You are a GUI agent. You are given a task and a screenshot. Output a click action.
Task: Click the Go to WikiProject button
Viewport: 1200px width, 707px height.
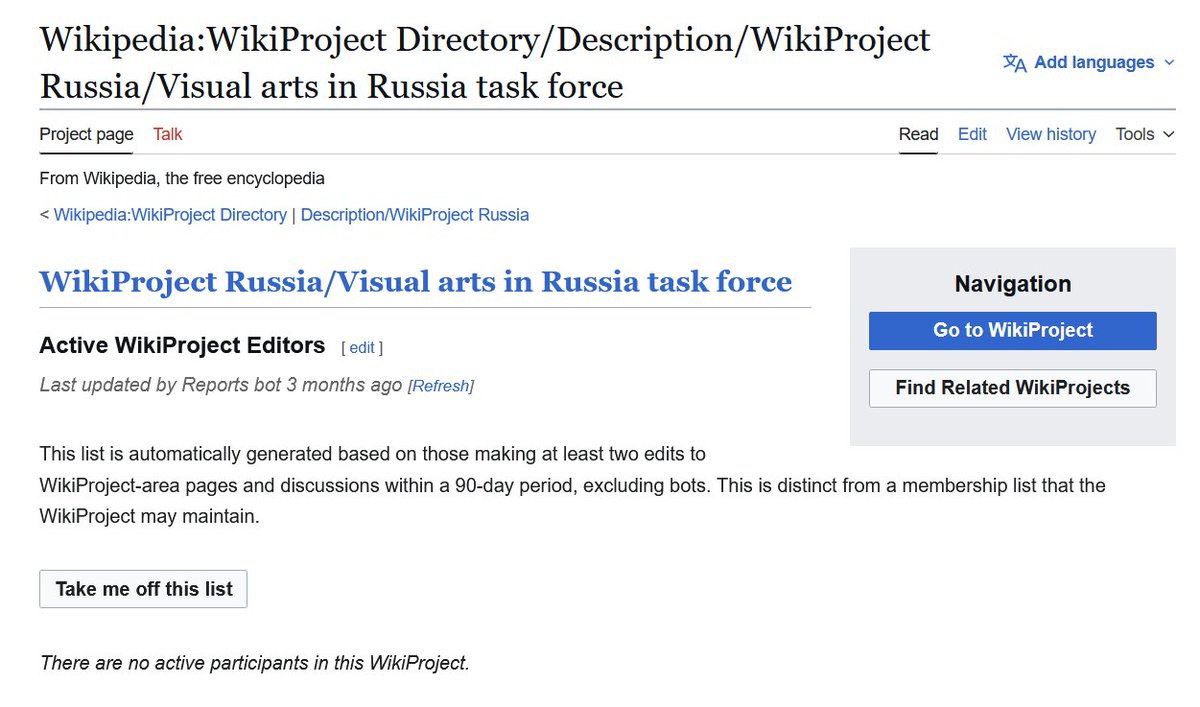click(x=1013, y=330)
